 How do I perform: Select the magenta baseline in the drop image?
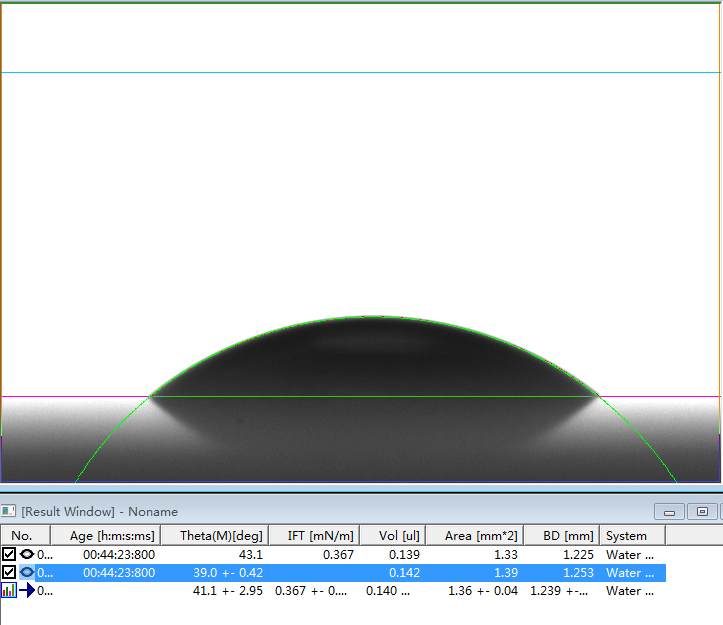(x=60, y=397)
